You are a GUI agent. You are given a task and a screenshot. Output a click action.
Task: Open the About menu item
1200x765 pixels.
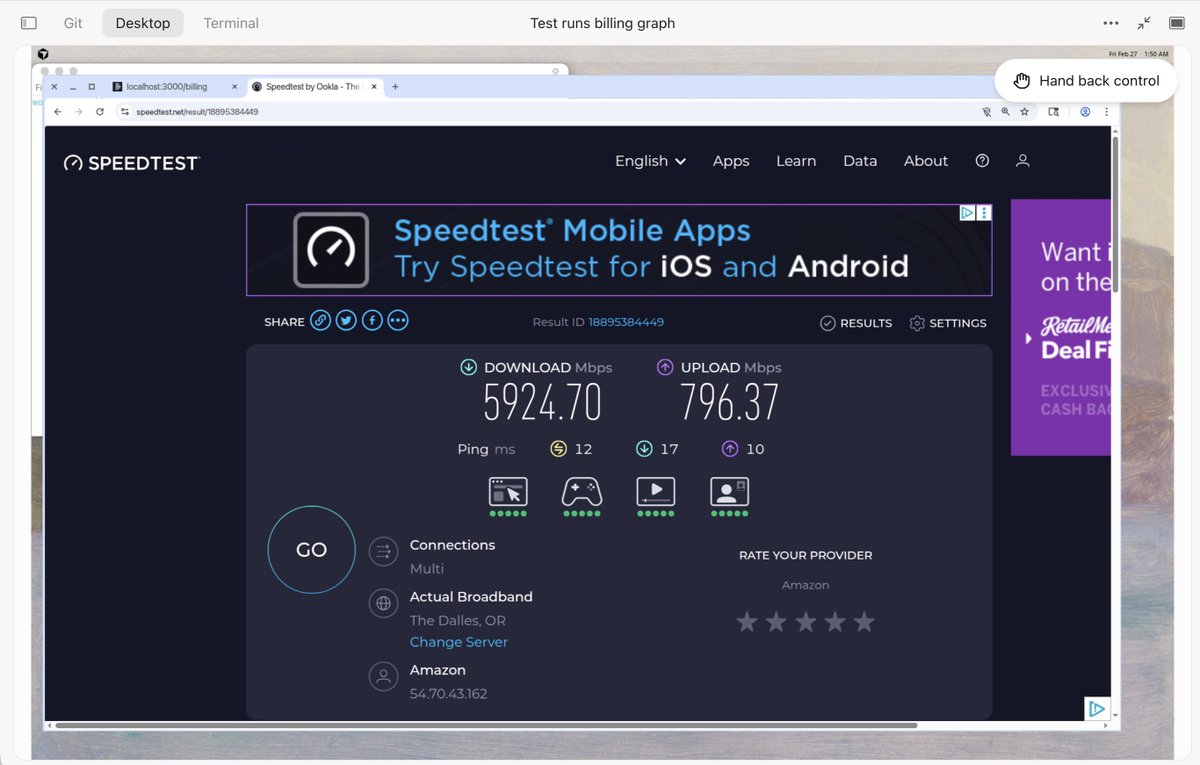click(926, 161)
